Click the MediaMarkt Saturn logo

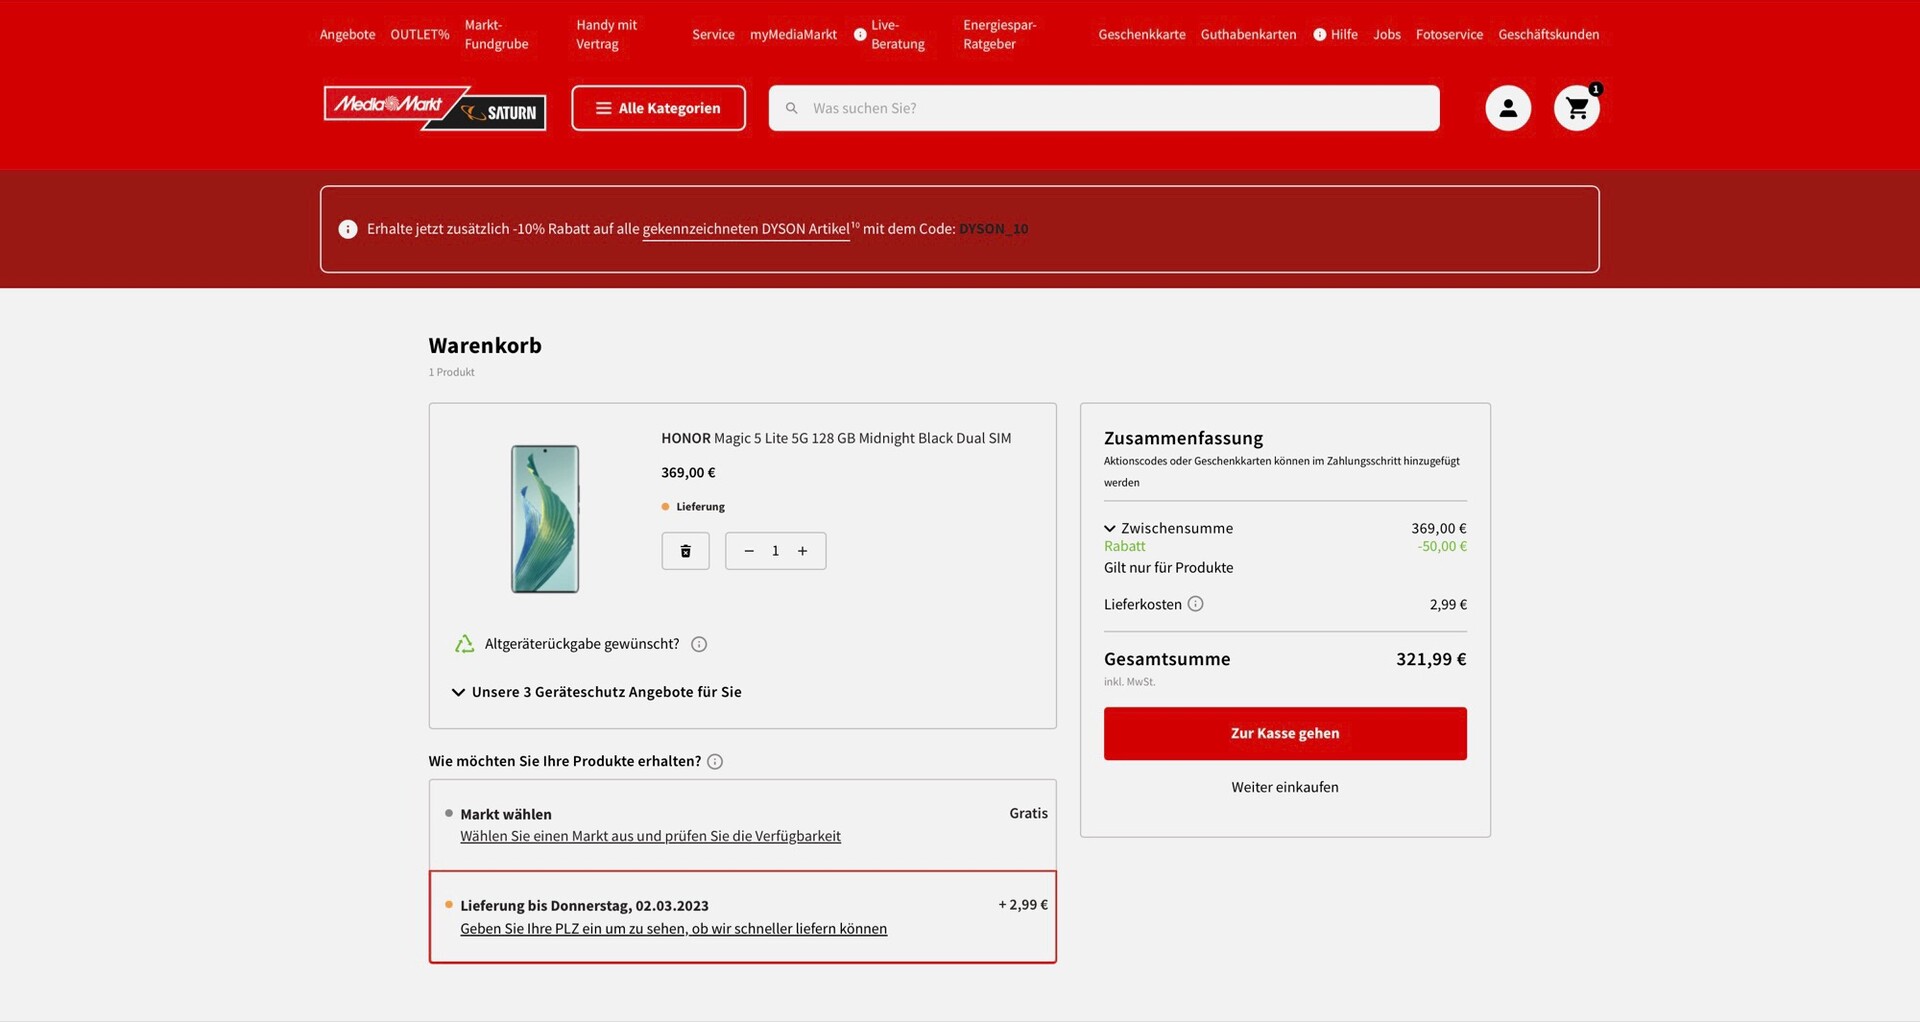(x=435, y=108)
